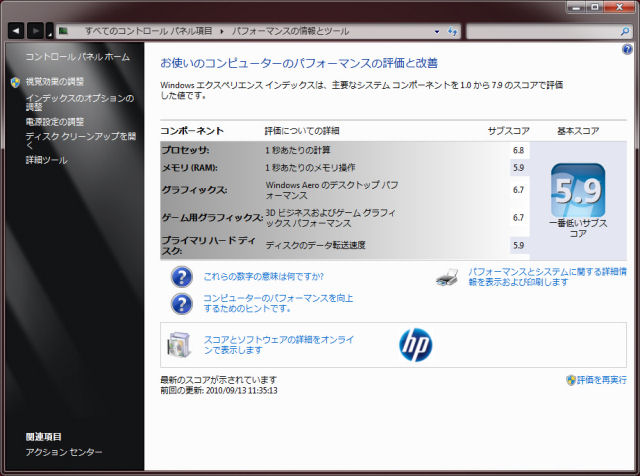Click 評価を再実行 to rerun assessment
Image resolution: width=640 pixels, height=476 pixels.
pos(602,380)
